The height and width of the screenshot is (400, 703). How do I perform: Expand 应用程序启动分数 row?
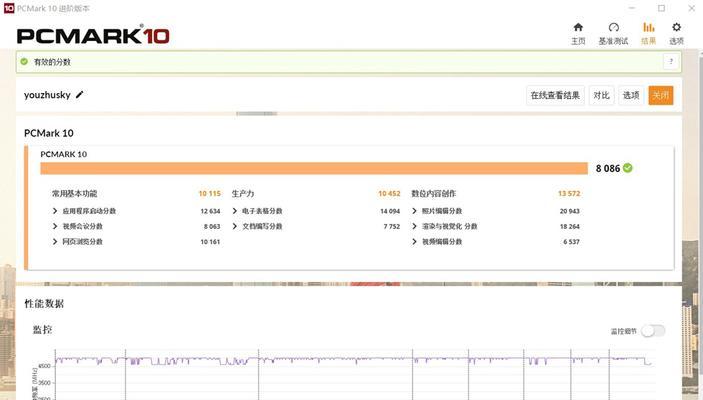[x=55, y=211]
